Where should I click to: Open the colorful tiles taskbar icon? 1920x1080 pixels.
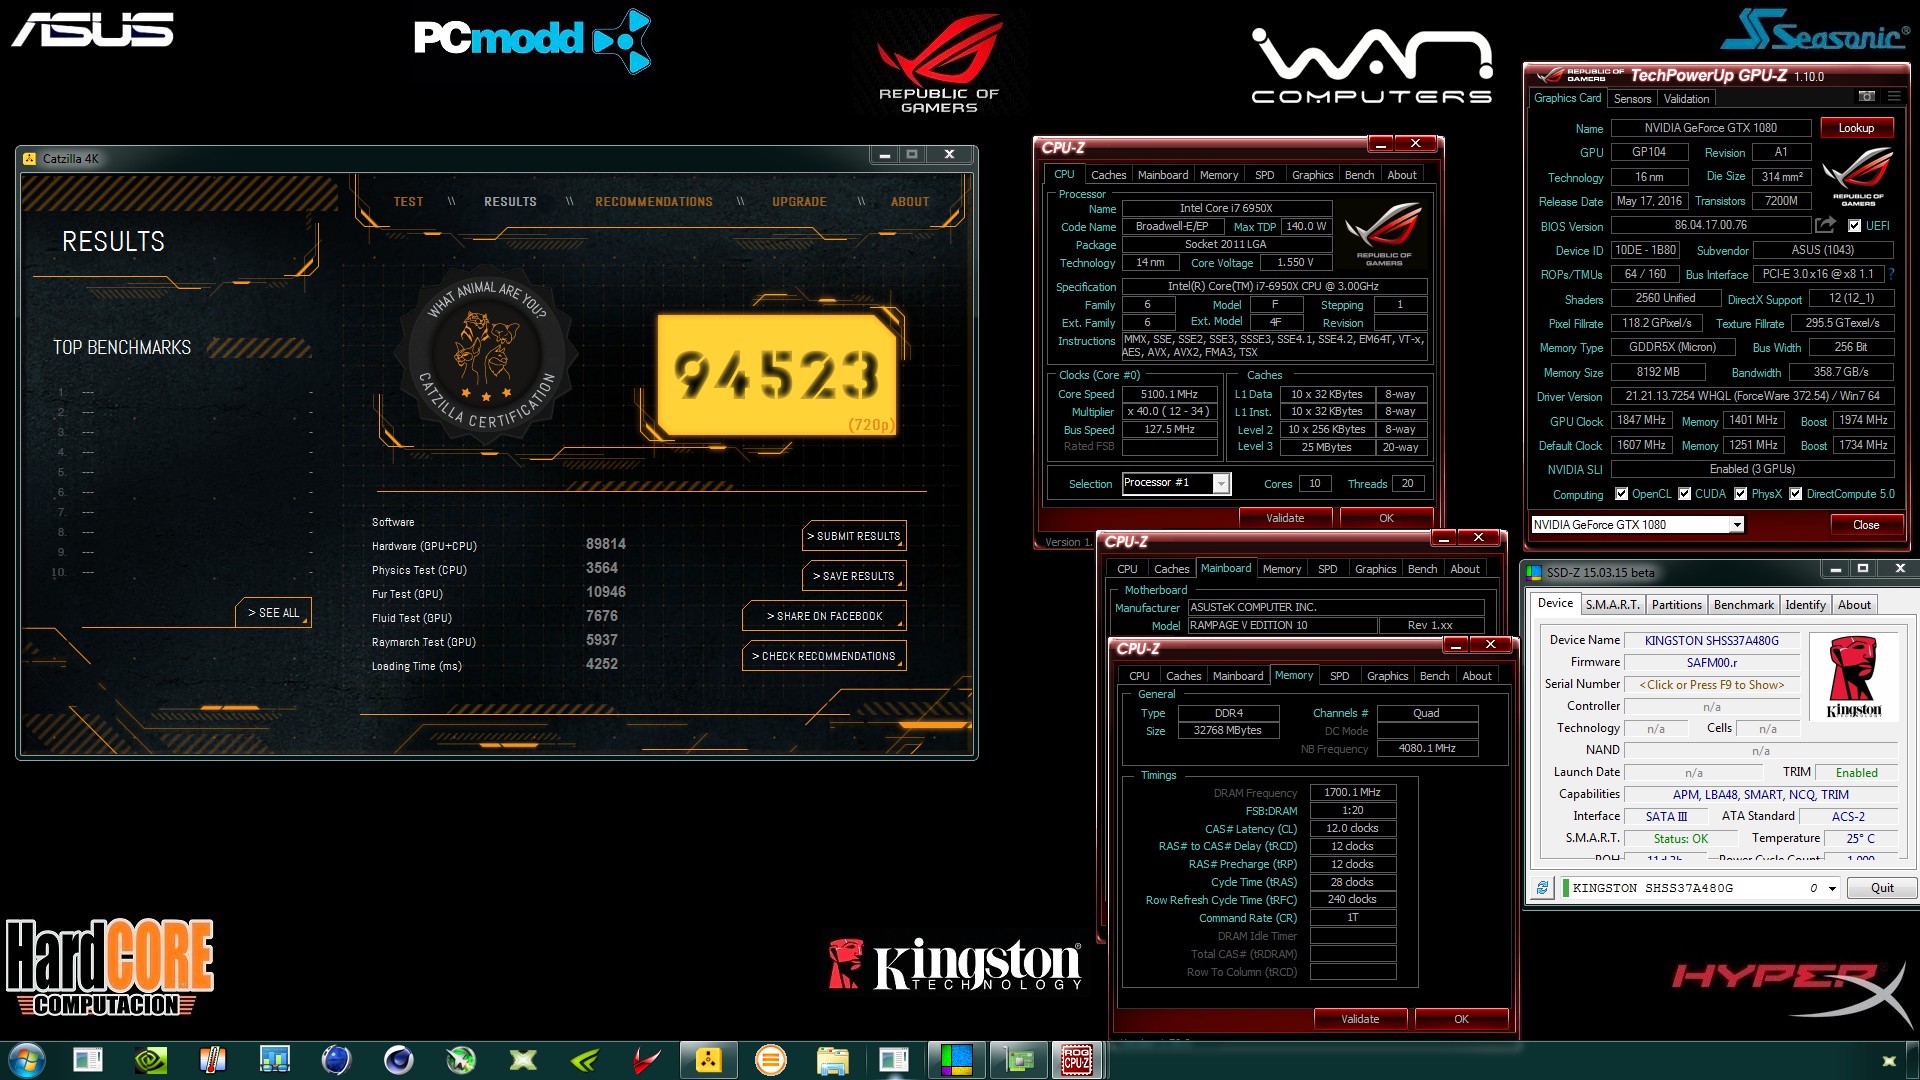(956, 1060)
